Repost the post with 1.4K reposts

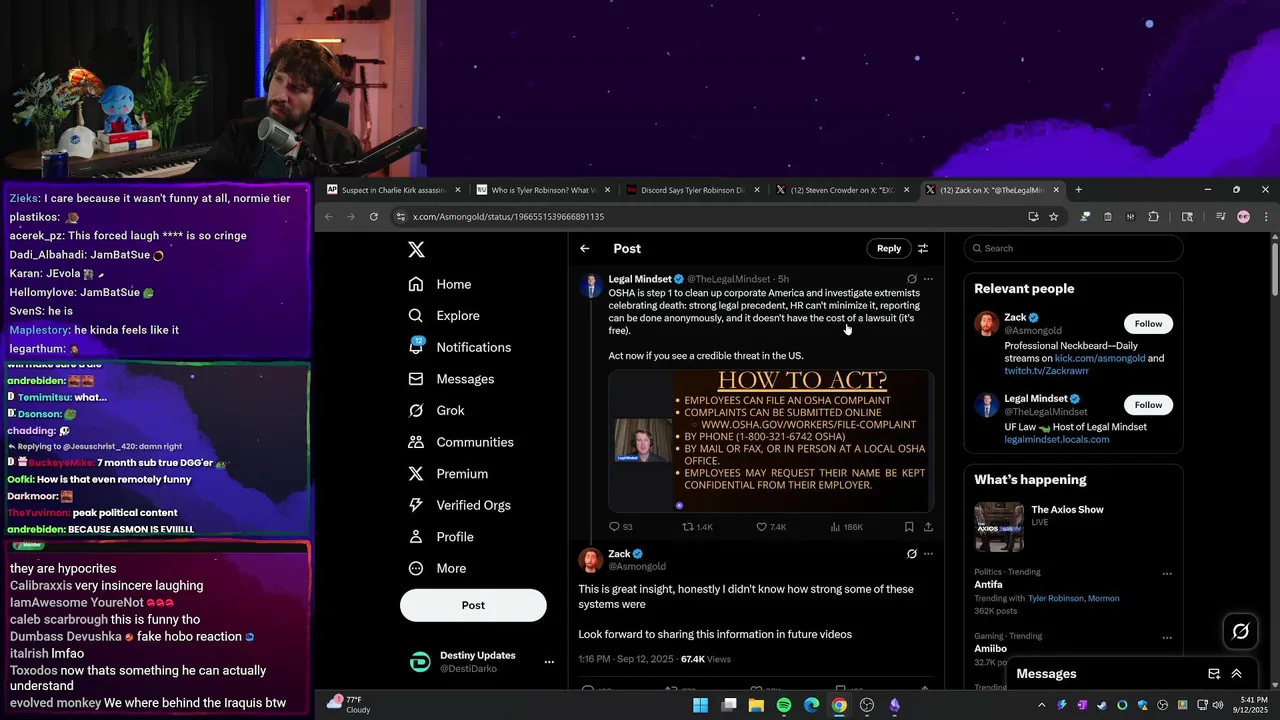(697, 527)
